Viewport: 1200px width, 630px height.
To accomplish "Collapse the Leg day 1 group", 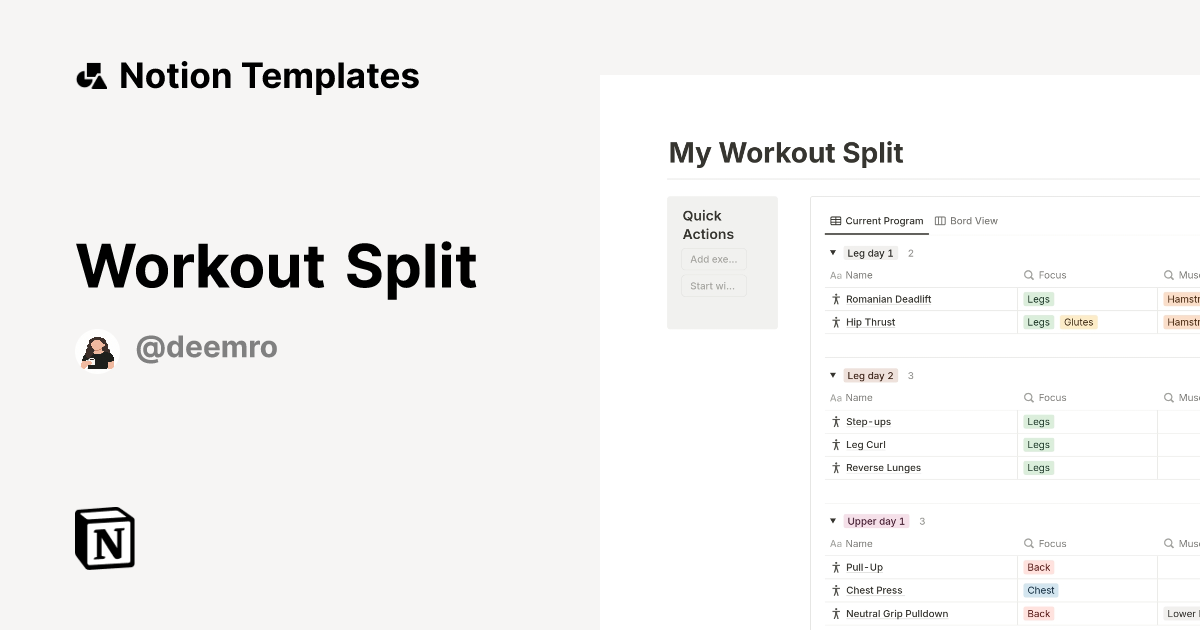I will pyautogui.click(x=832, y=253).
